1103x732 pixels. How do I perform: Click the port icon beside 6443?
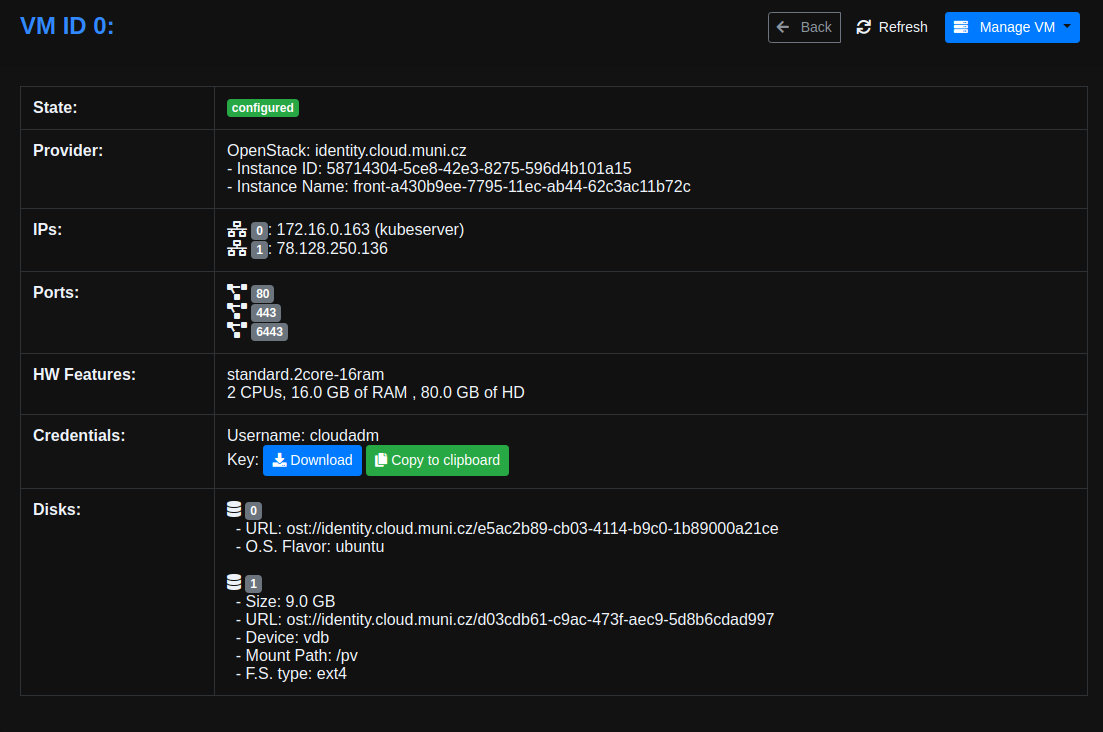click(x=237, y=330)
